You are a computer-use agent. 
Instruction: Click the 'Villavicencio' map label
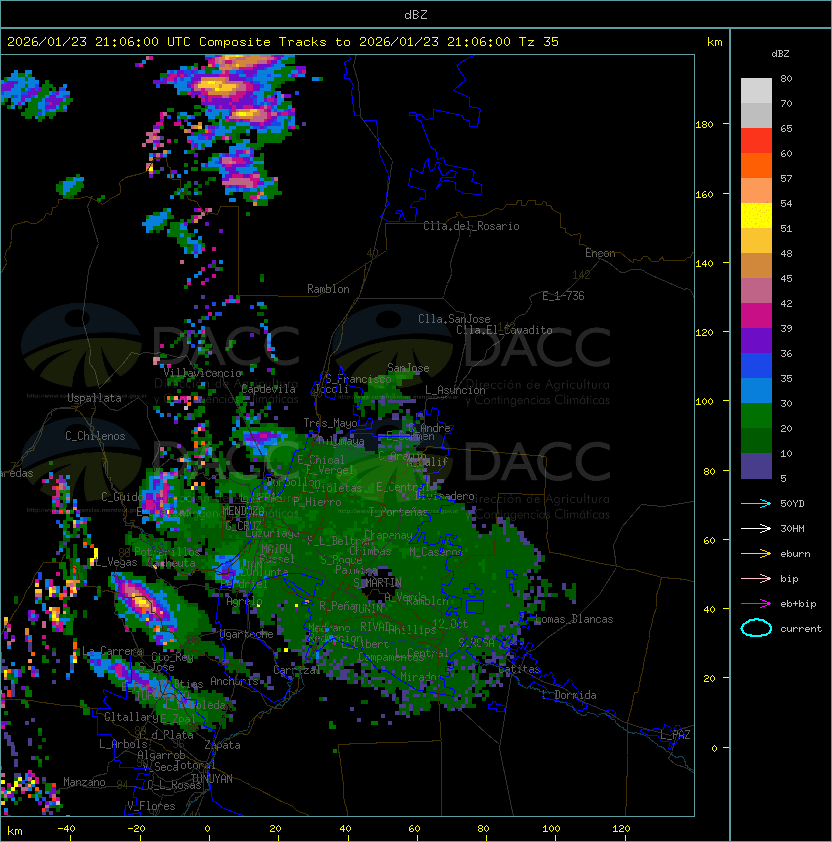pyautogui.click(x=202, y=373)
